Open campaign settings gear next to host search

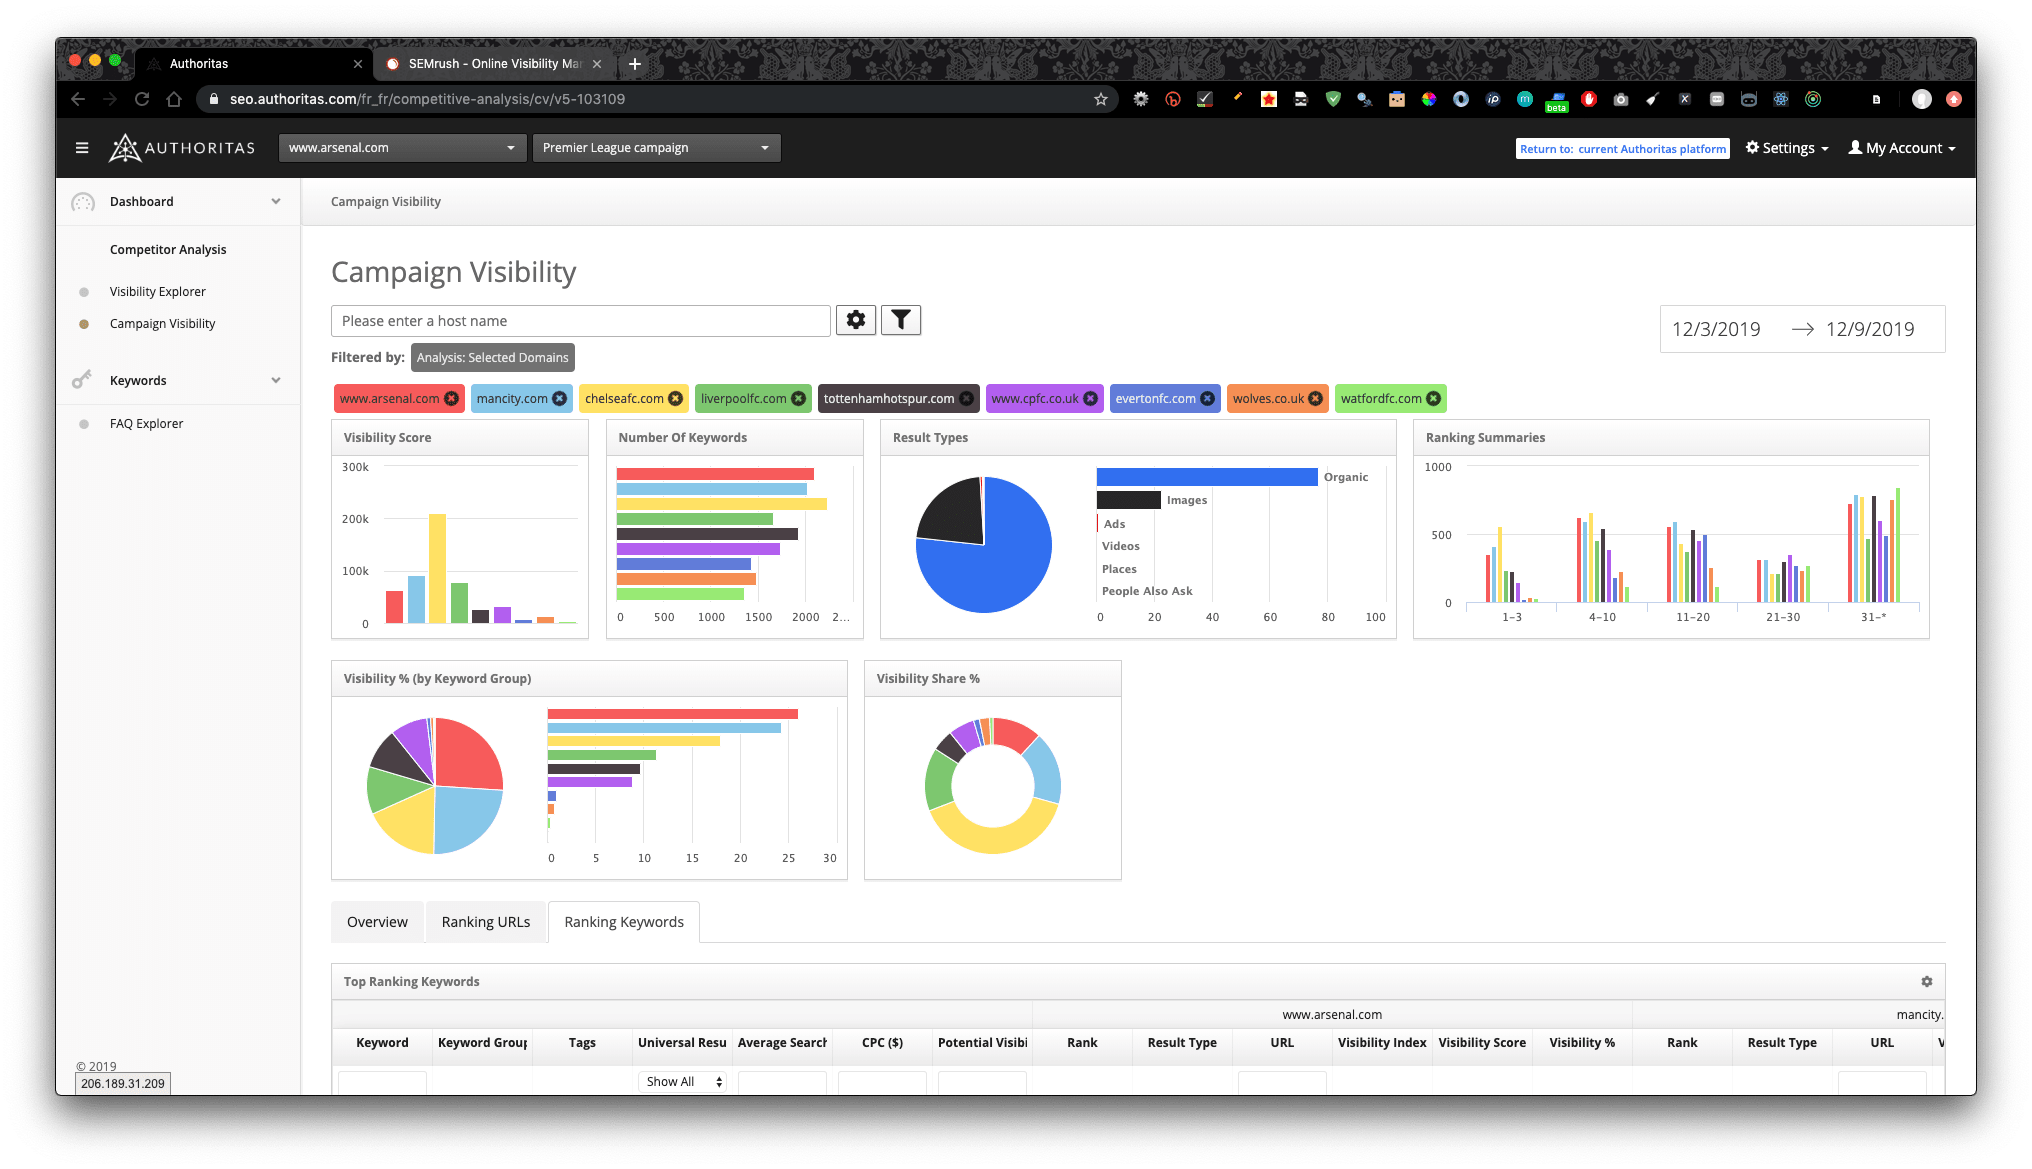[x=856, y=320]
